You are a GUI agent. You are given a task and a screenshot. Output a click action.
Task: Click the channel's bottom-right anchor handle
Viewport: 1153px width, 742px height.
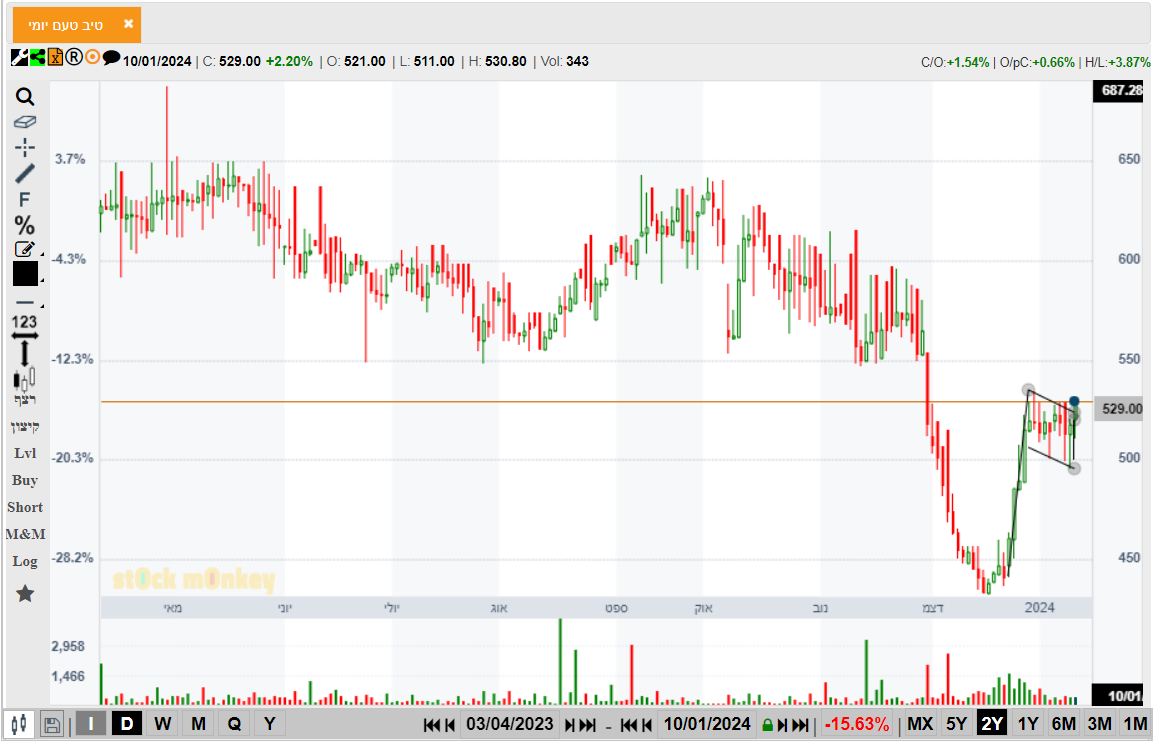coord(1074,468)
